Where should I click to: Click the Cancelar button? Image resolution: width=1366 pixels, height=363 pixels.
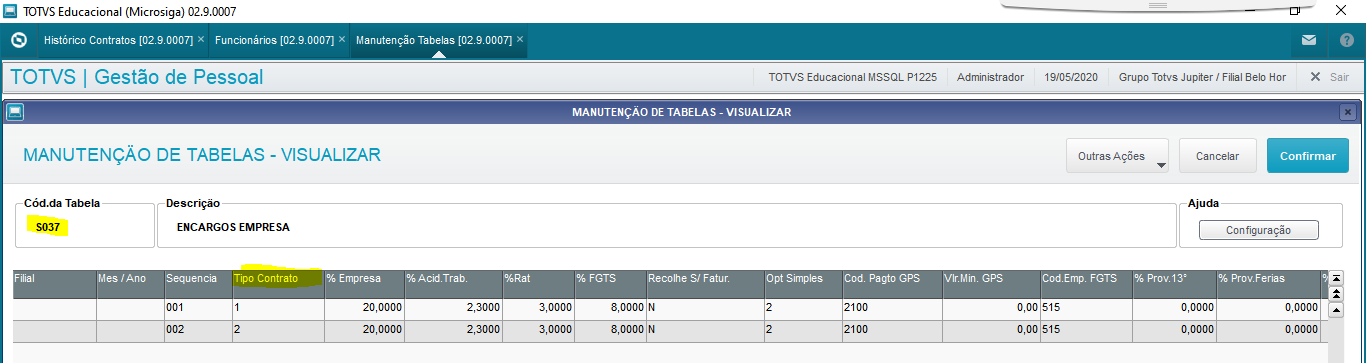(1218, 156)
